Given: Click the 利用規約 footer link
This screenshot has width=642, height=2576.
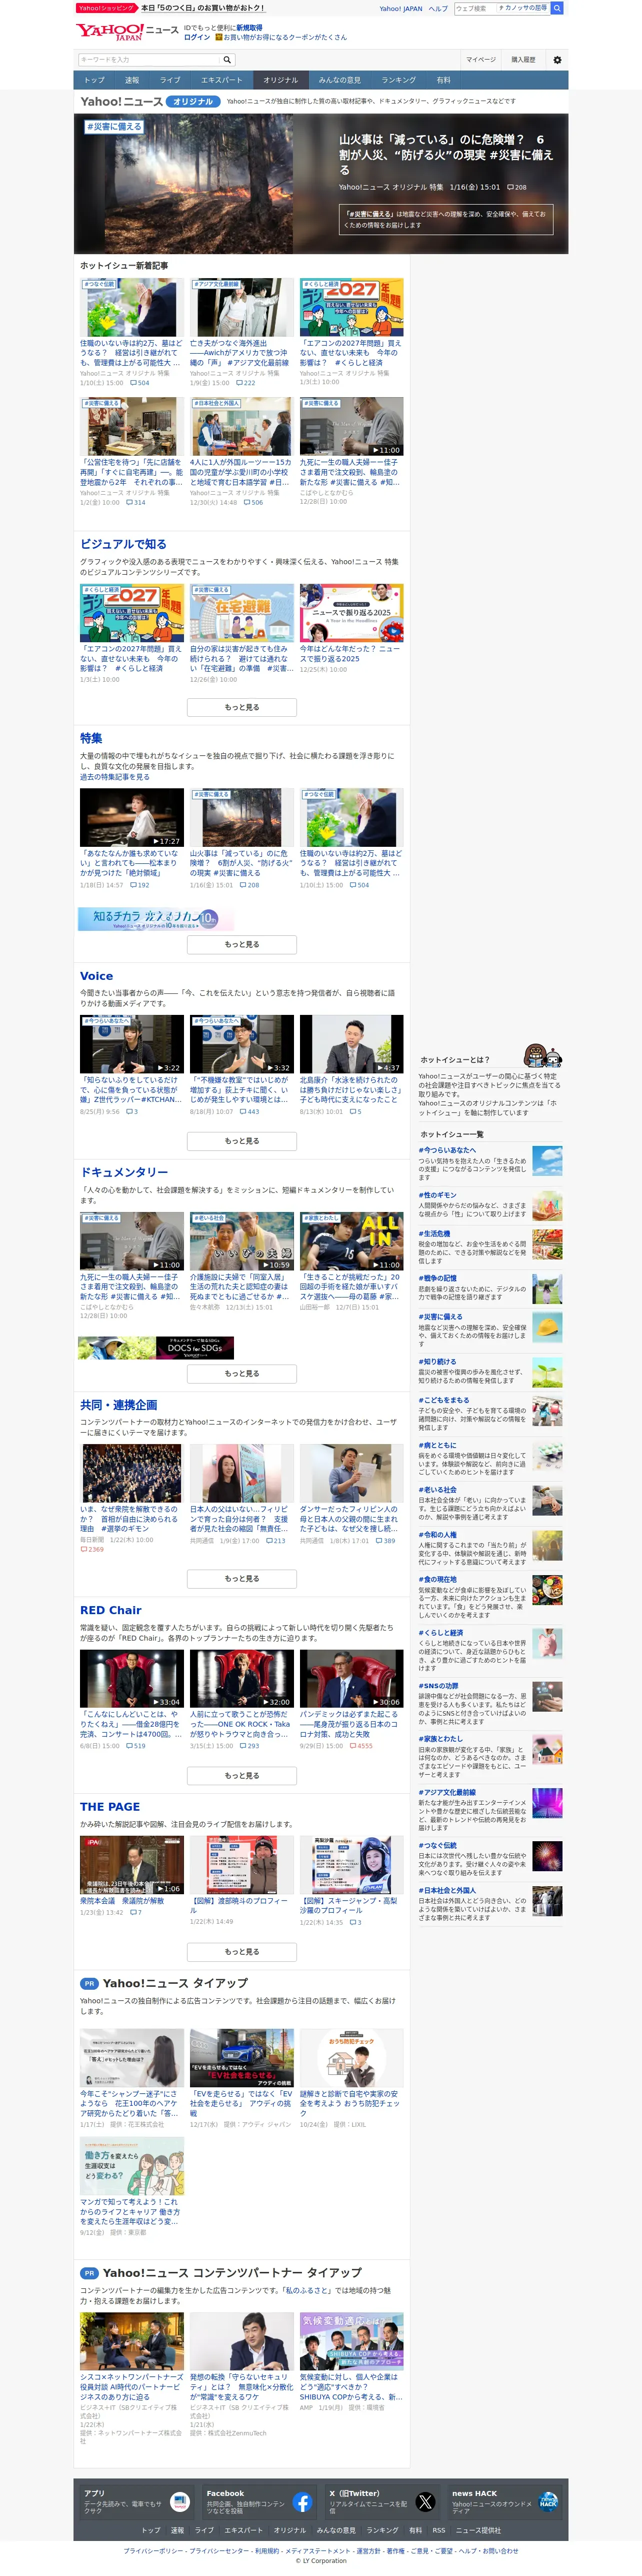Looking at the screenshot, I should (267, 2551).
